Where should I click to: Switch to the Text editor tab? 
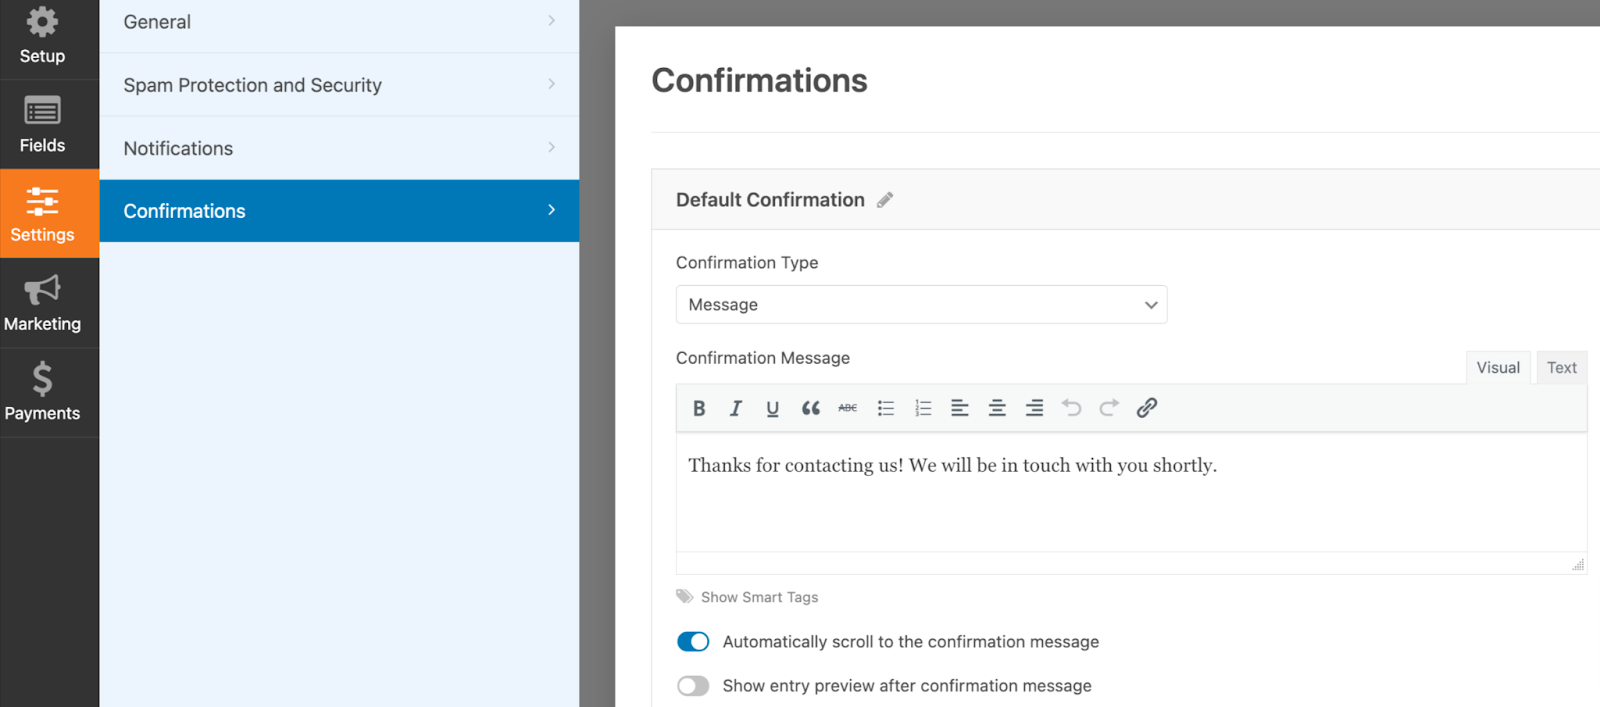pos(1561,368)
